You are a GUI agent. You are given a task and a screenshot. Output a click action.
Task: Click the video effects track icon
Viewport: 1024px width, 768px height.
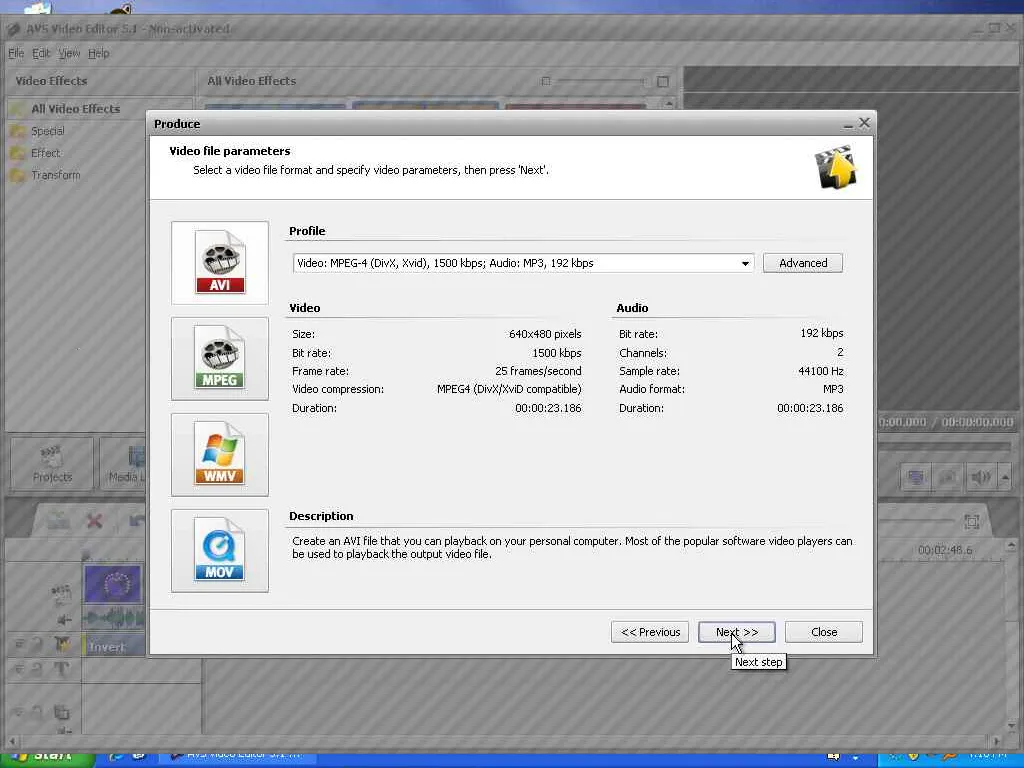[x=61, y=645]
